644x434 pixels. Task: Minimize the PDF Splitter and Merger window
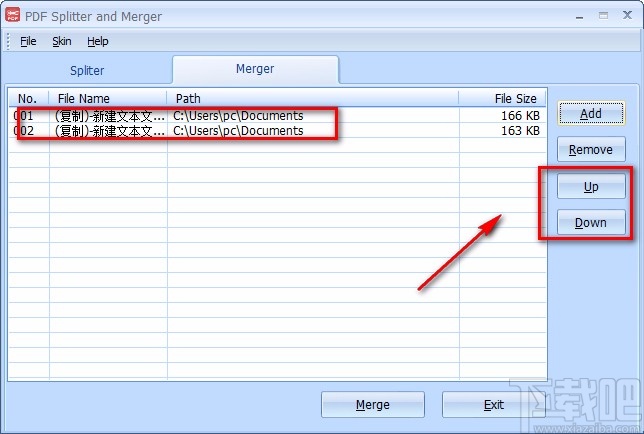pos(580,16)
